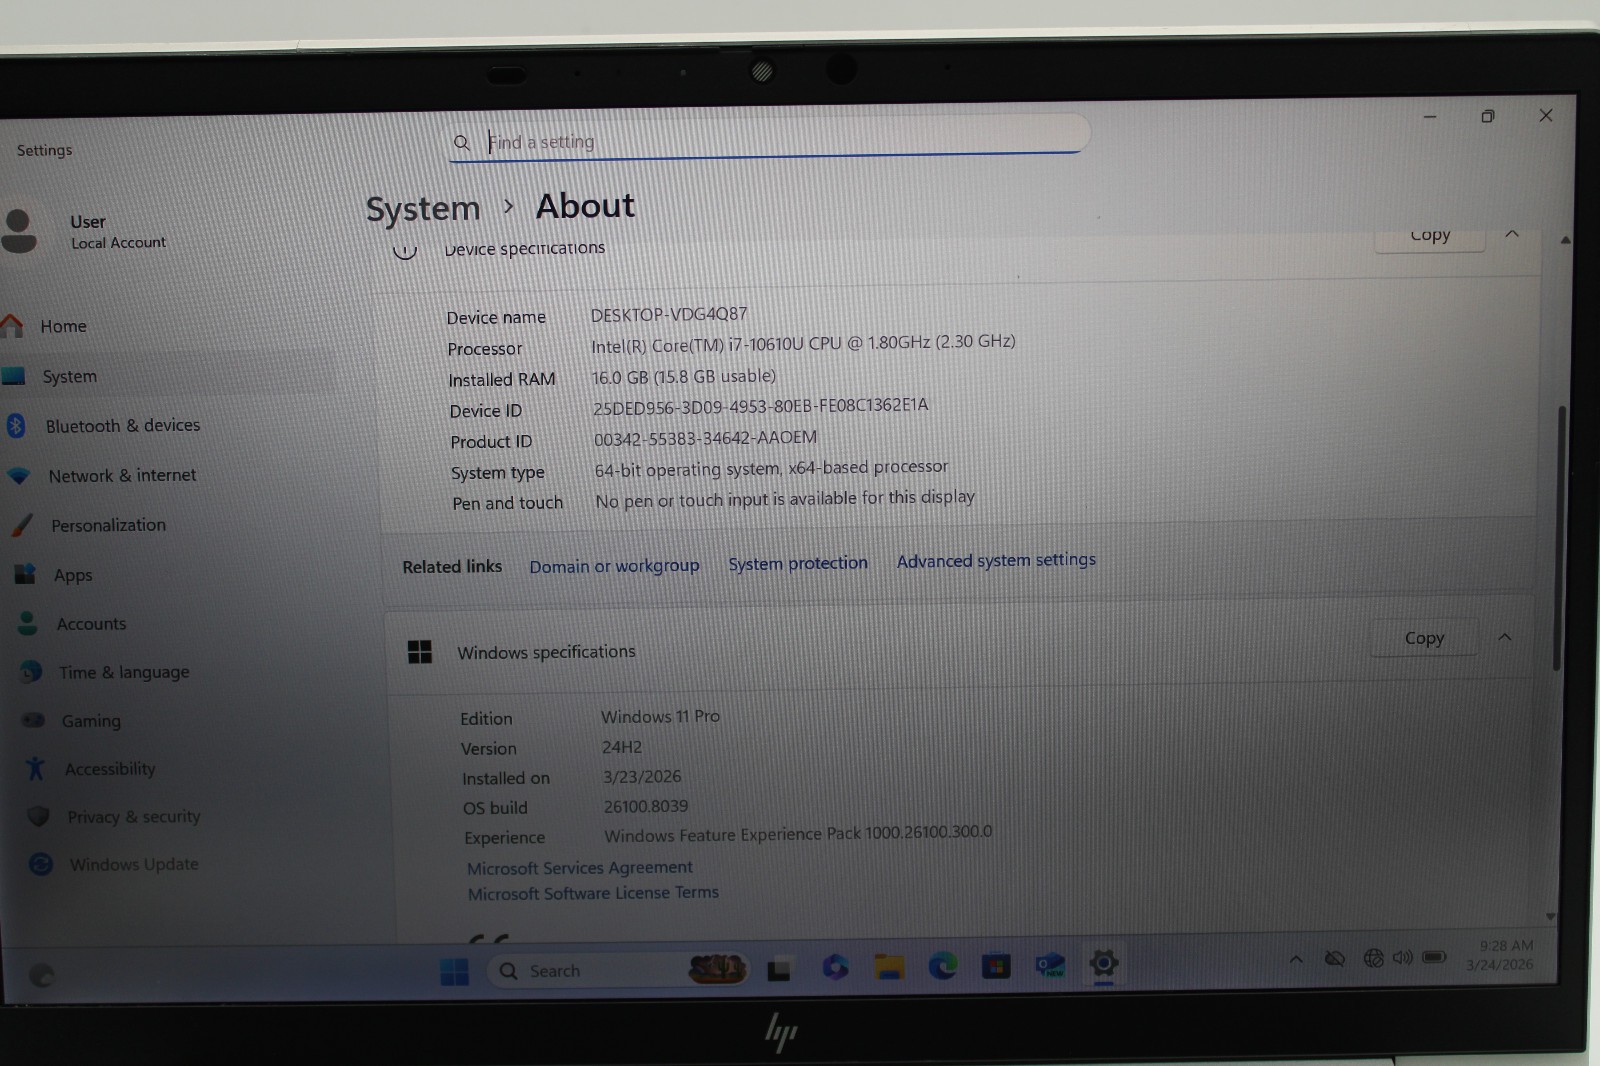1600x1066 pixels.
Task: Open the clock and date flyout
Action: (x=1500, y=955)
